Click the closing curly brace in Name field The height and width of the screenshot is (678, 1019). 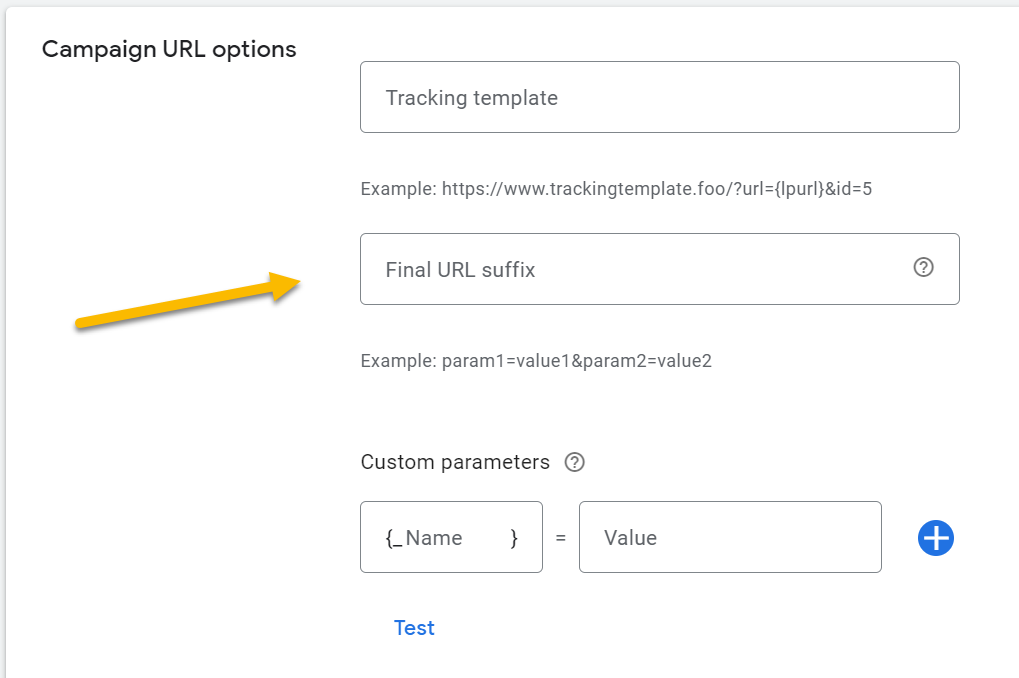[514, 538]
